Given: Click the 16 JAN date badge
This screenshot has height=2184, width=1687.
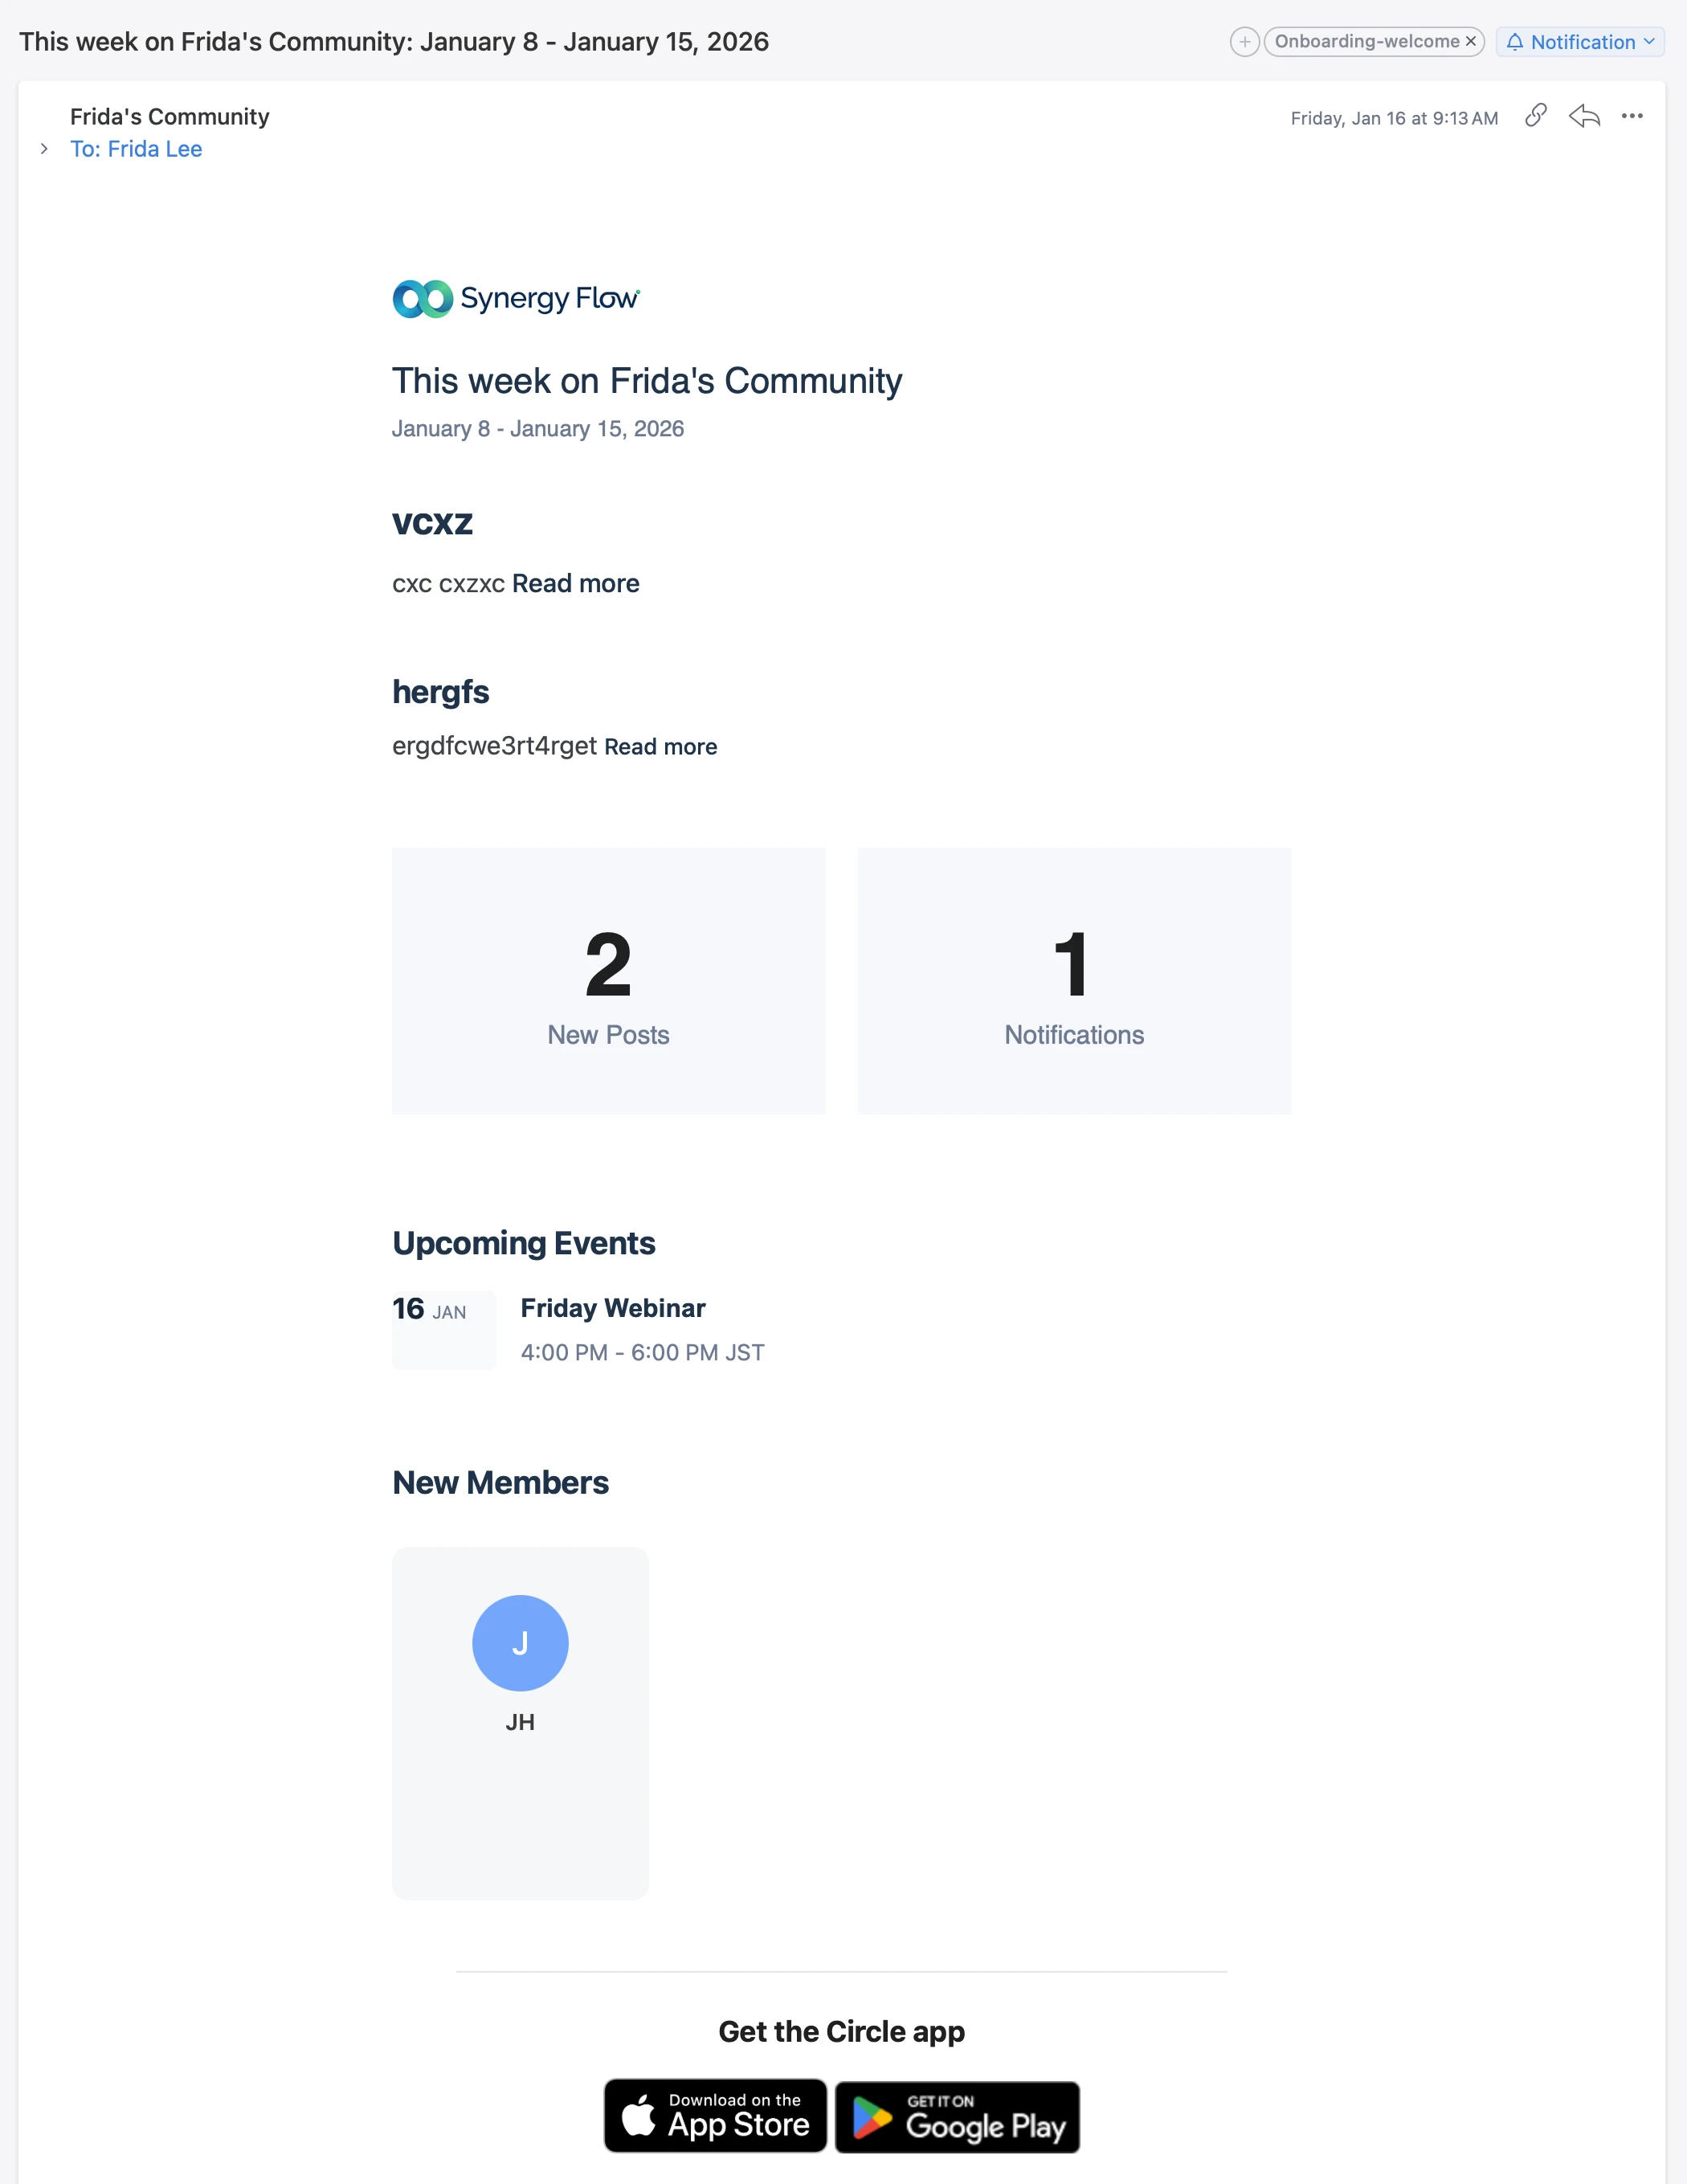Looking at the screenshot, I should click(x=443, y=1328).
